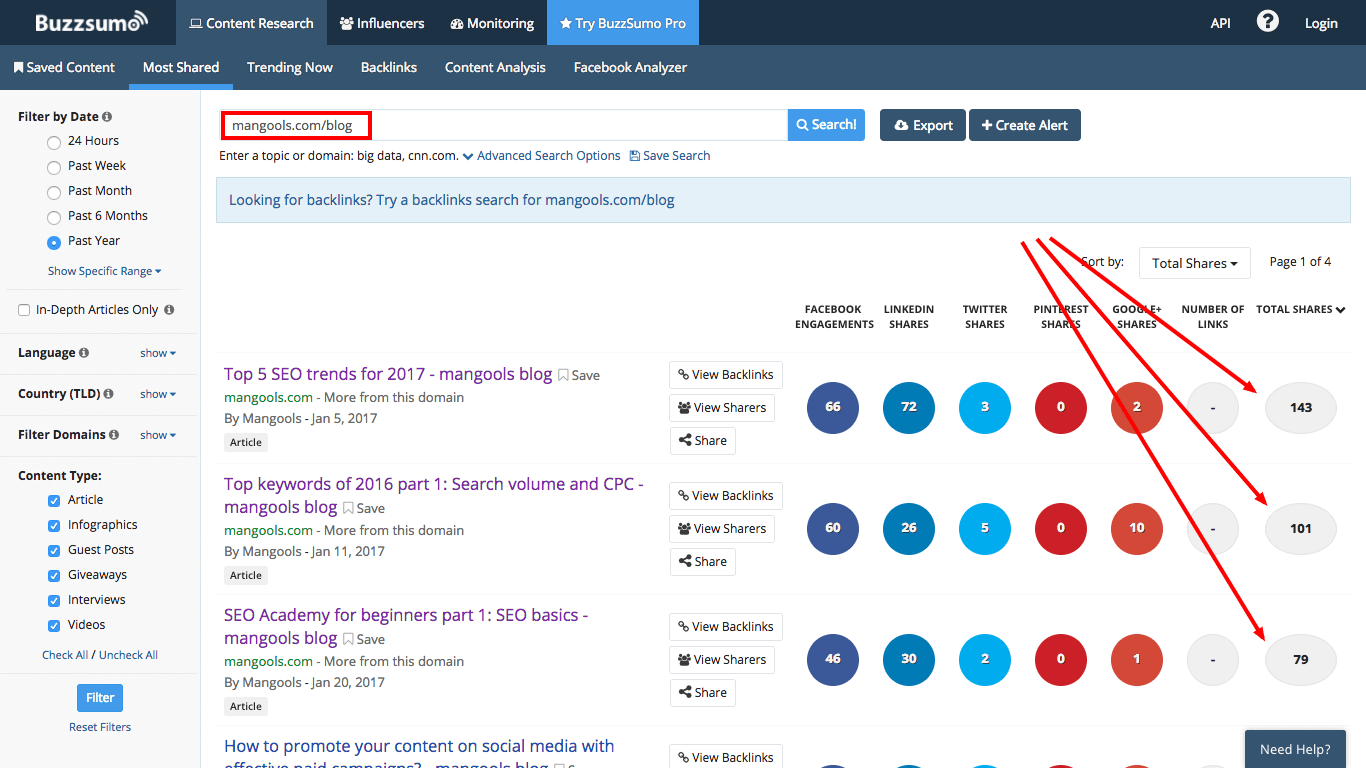Switch to the Content Analysis tab

[x=495, y=67]
